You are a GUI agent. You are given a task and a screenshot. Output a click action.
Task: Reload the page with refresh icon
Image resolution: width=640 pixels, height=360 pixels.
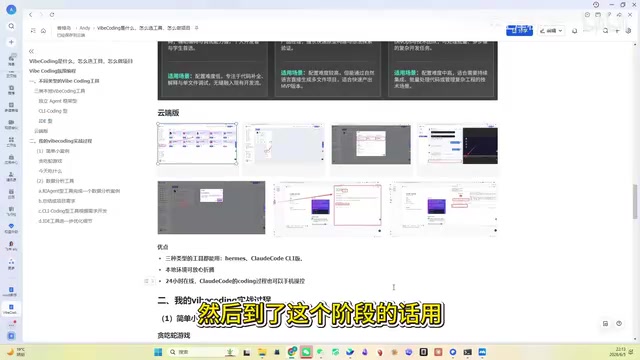(52, 15)
